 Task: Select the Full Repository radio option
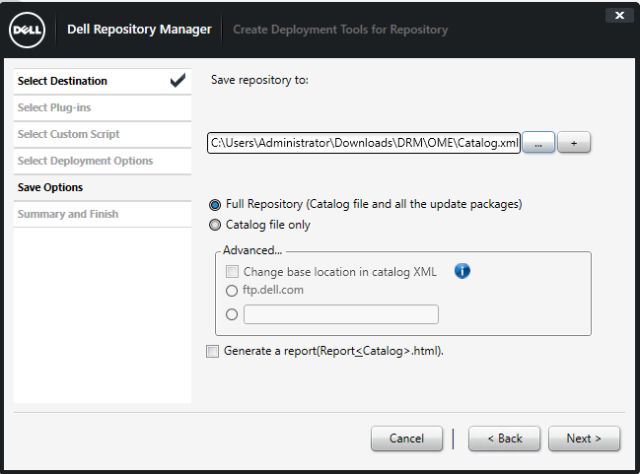(x=216, y=204)
